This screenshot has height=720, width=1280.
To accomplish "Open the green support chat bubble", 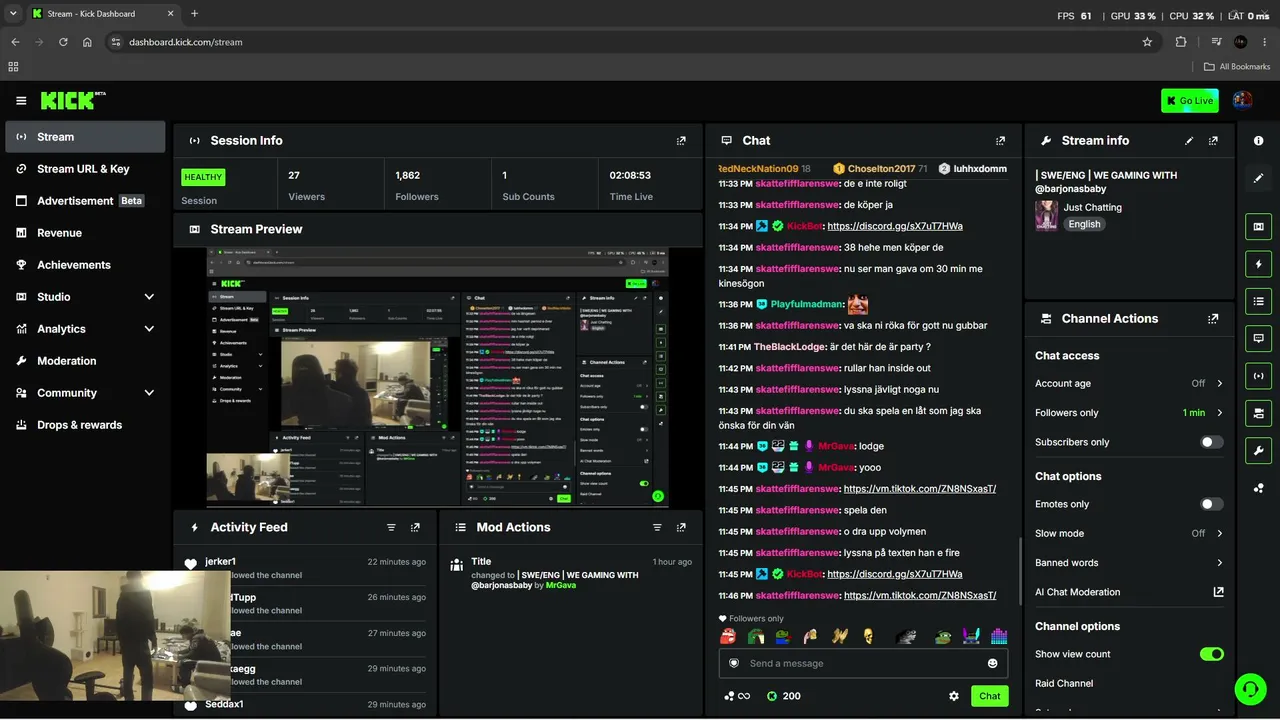I will point(1249,688).
